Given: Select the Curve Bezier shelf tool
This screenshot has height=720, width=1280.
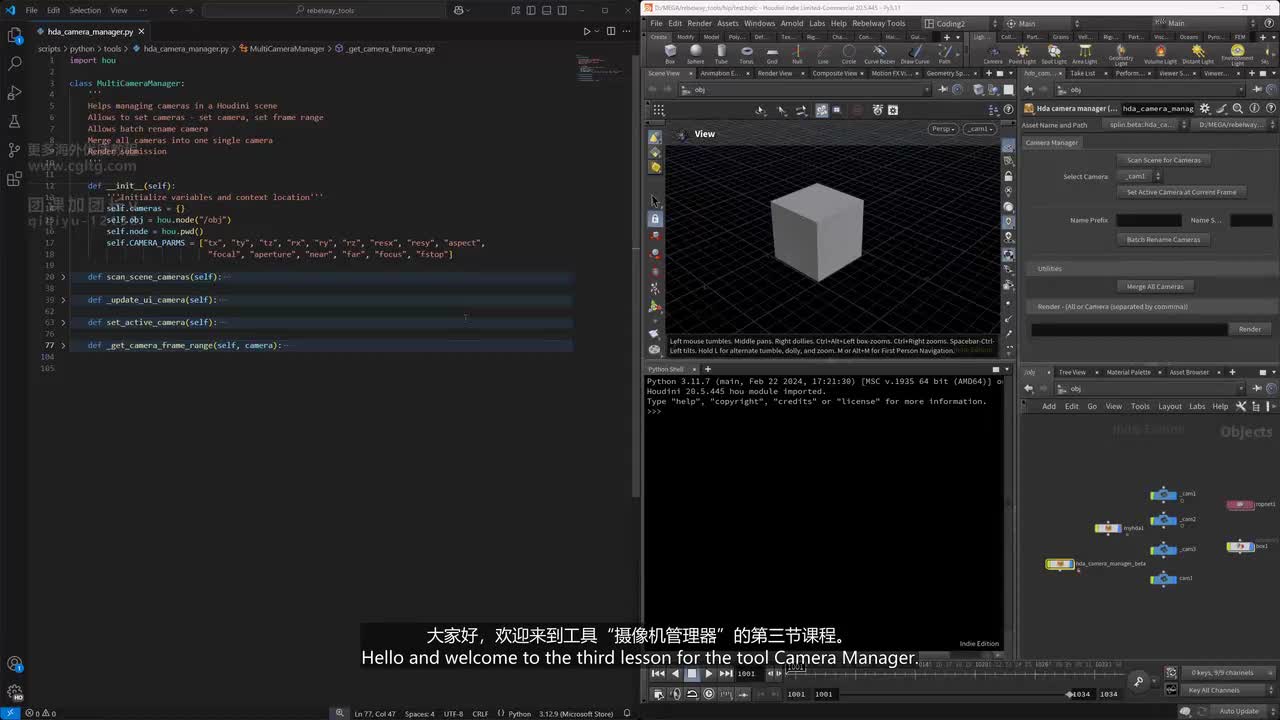Looking at the screenshot, I should 880,54.
